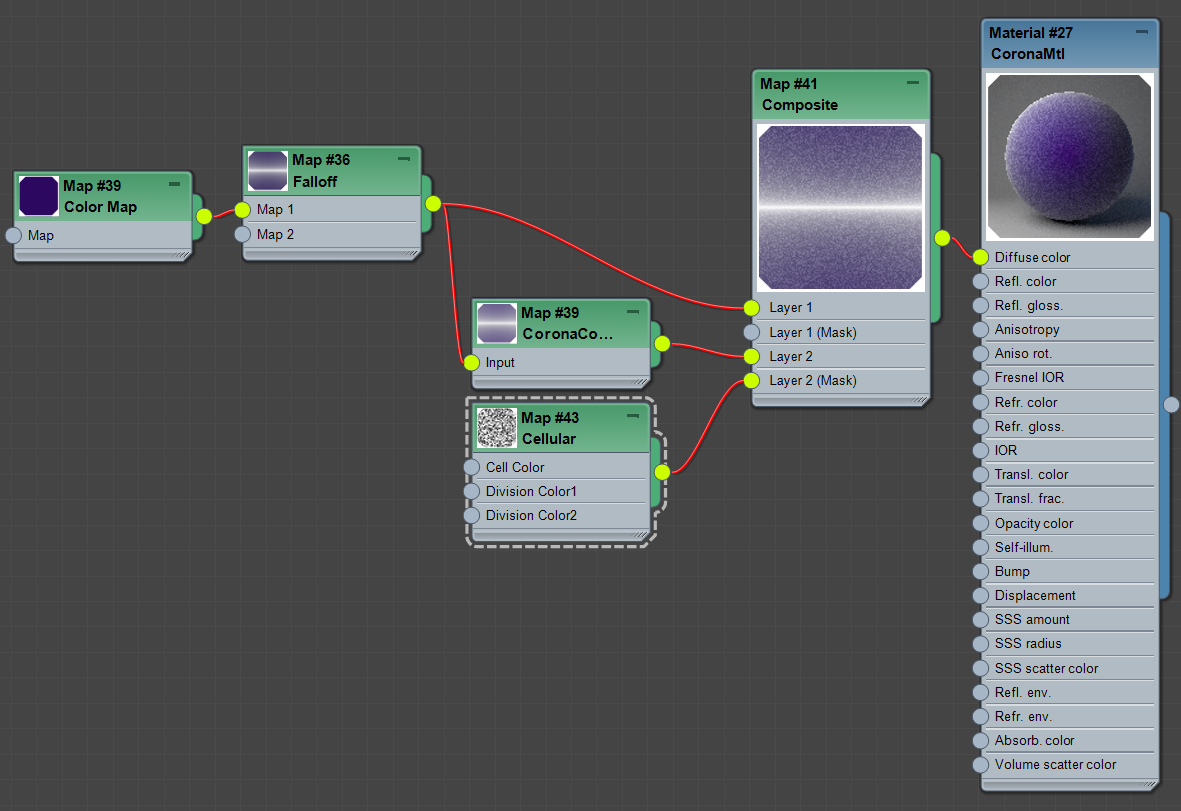
Task: Click the Composite node's output socket
Action: [942, 238]
